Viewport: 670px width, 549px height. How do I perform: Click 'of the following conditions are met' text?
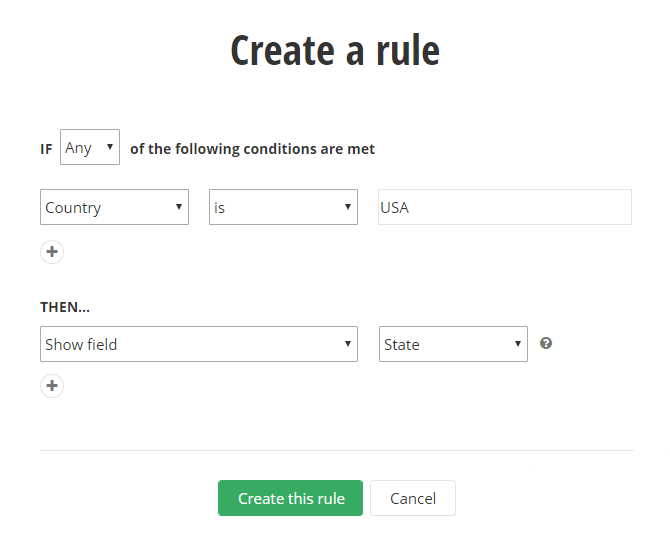click(252, 149)
